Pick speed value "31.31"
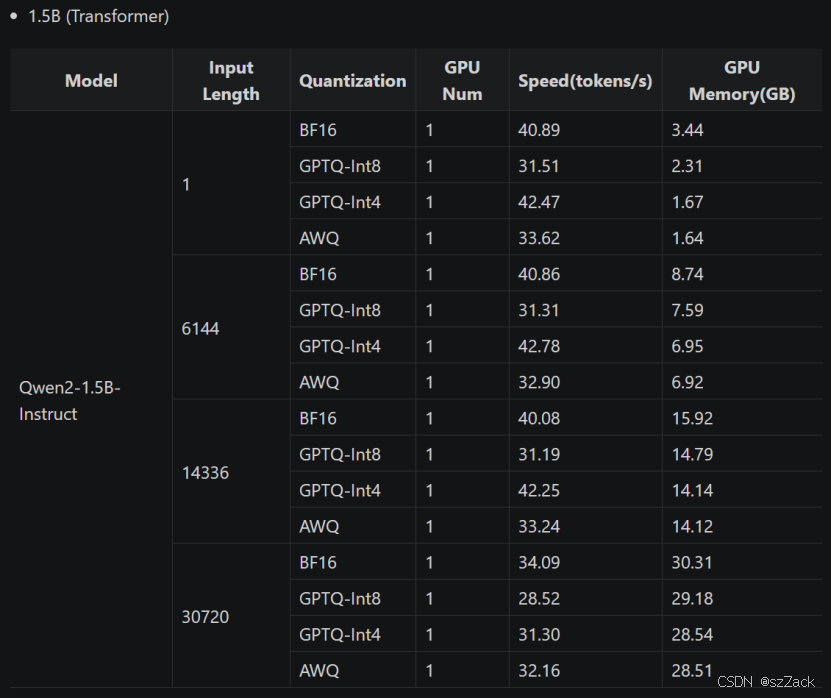The height and width of the screenshot is (698, 831). pyautogui.click(x=539, y=310)
